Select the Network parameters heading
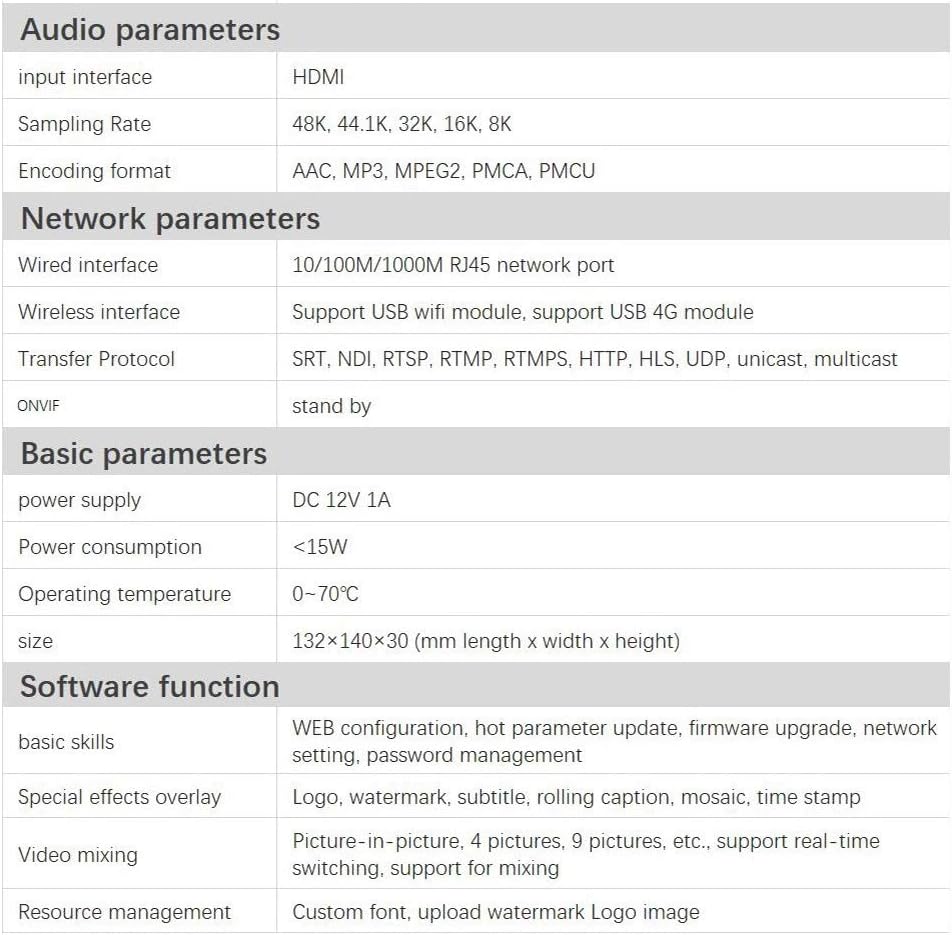This screenshot has height=935, width=952. click(x=170, y=218)
